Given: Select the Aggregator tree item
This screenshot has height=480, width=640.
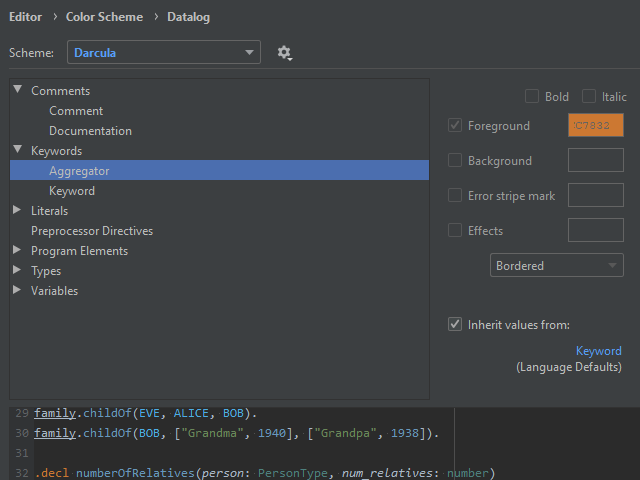Looking at the screenshot, I should 219,170.
